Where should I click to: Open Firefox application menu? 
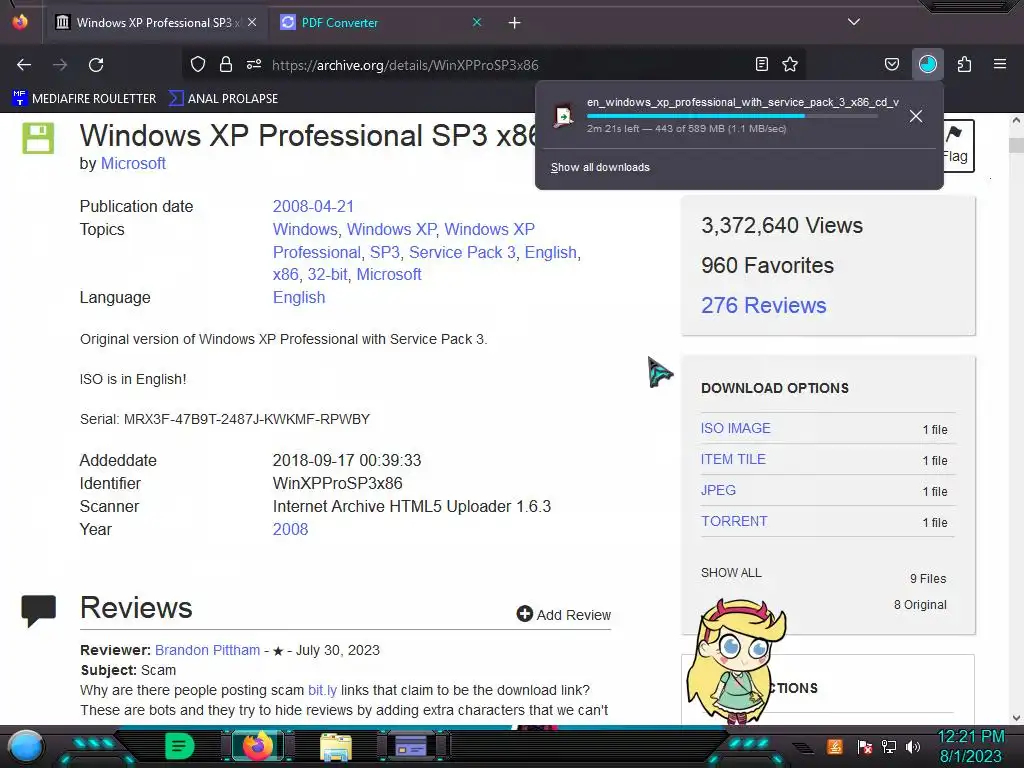(1000, 64)
